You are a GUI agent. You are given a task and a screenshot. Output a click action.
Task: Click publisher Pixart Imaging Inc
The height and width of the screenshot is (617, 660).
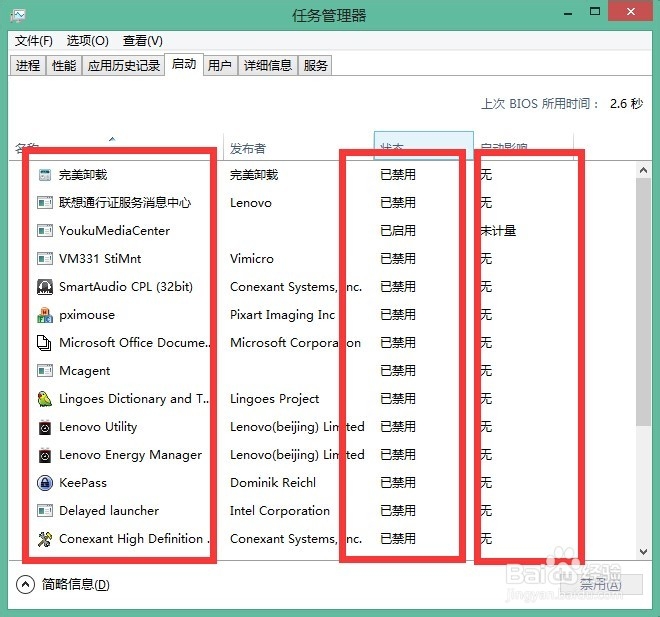coord(282,315)
